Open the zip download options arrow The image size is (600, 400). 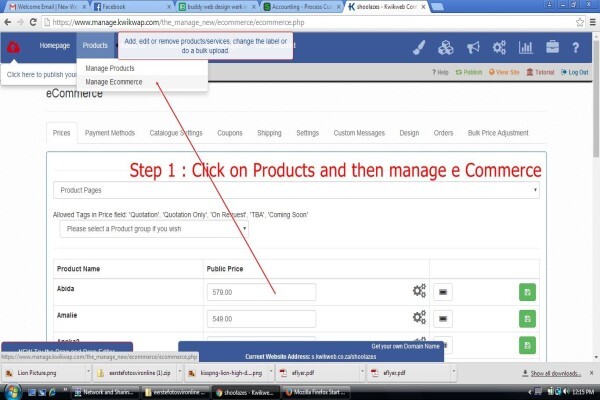179,372
